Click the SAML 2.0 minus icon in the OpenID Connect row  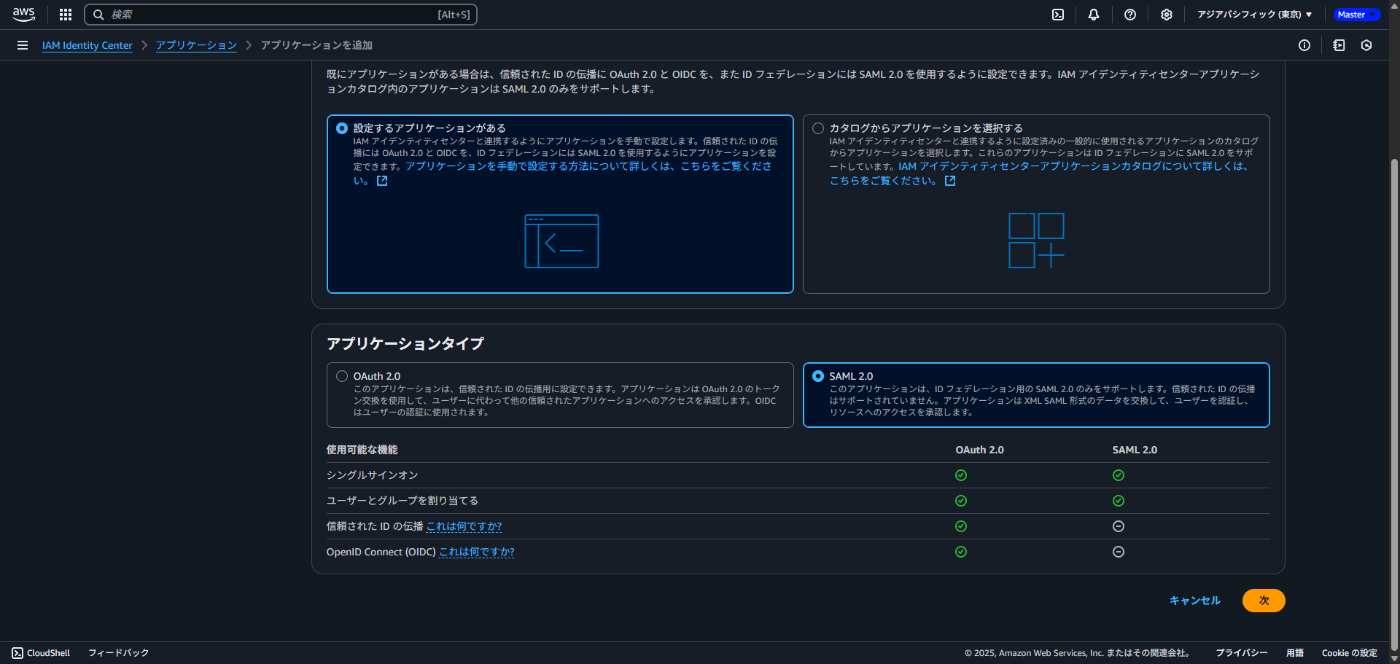point(1118,551)
